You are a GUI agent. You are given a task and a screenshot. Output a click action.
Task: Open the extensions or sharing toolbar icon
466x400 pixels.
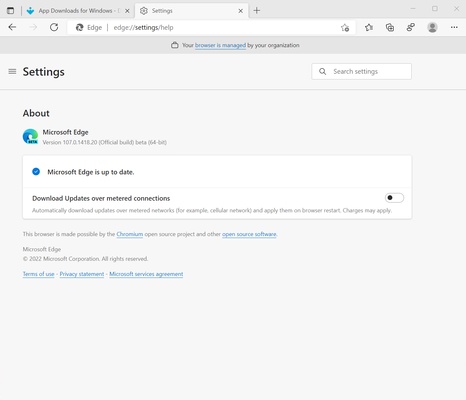click(x=411, y=27)
